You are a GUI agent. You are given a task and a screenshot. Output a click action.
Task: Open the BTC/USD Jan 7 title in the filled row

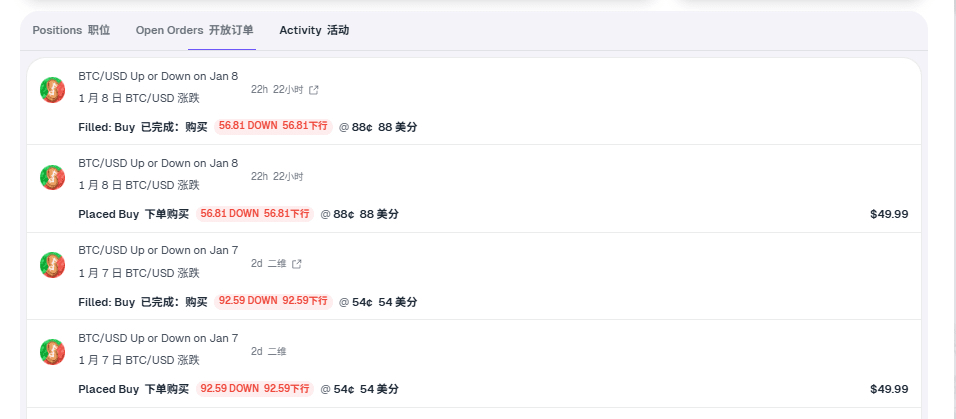click(x=158, y=251)
